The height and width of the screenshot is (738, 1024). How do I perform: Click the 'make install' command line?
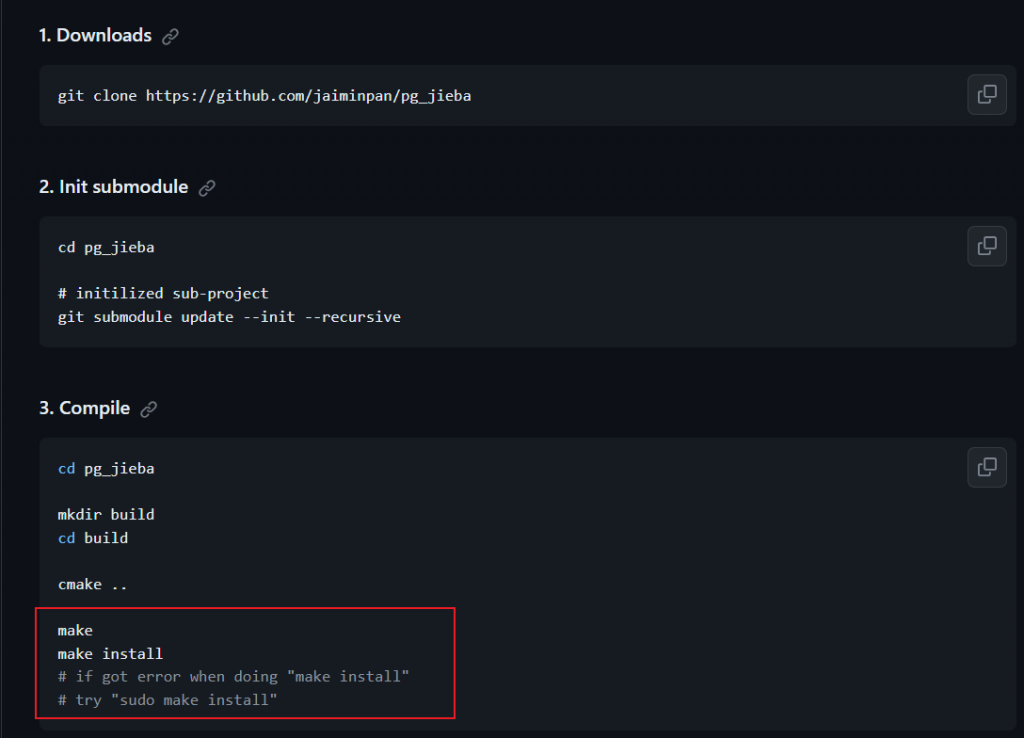click(110, 654)
